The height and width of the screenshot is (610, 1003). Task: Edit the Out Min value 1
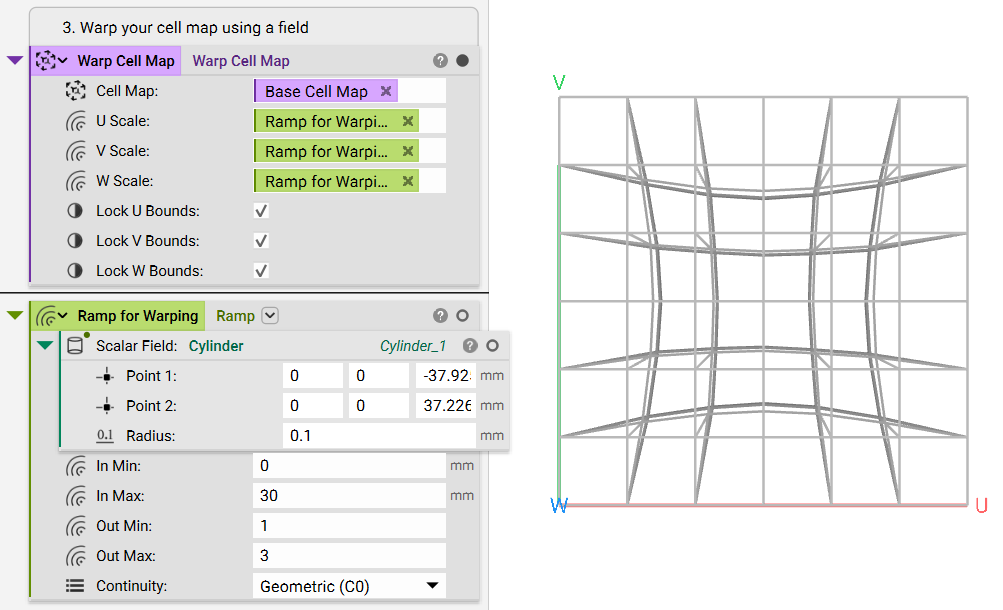click(349, 526)
